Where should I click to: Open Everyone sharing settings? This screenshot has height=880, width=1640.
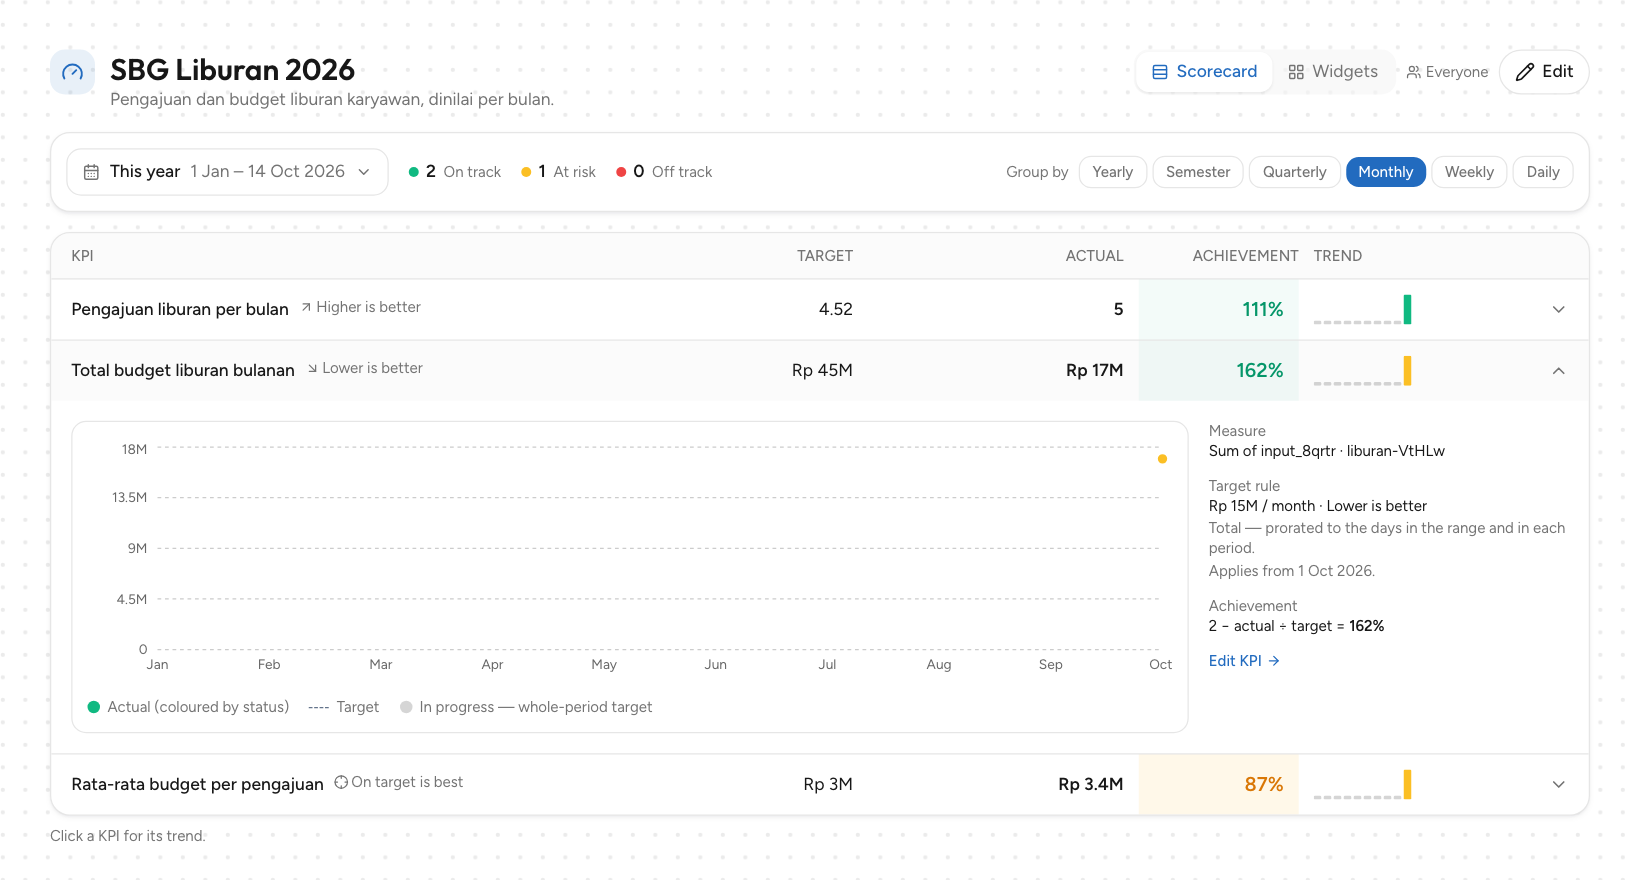tap(1447, 72)
